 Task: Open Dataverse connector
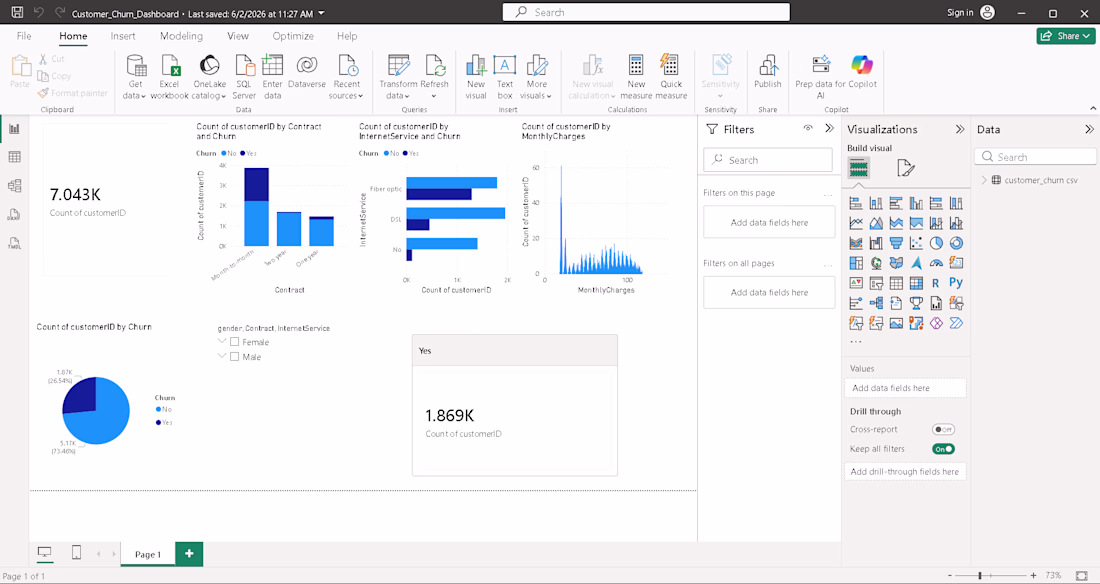click(x=307, y=72)
